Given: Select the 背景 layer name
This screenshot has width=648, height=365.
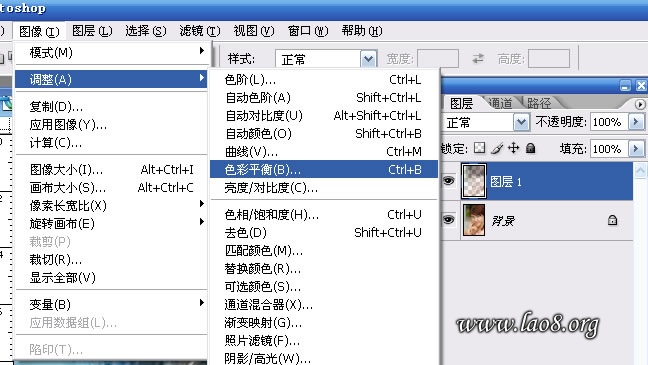Looking at the screenshot, I should click(x=503, y=221).
